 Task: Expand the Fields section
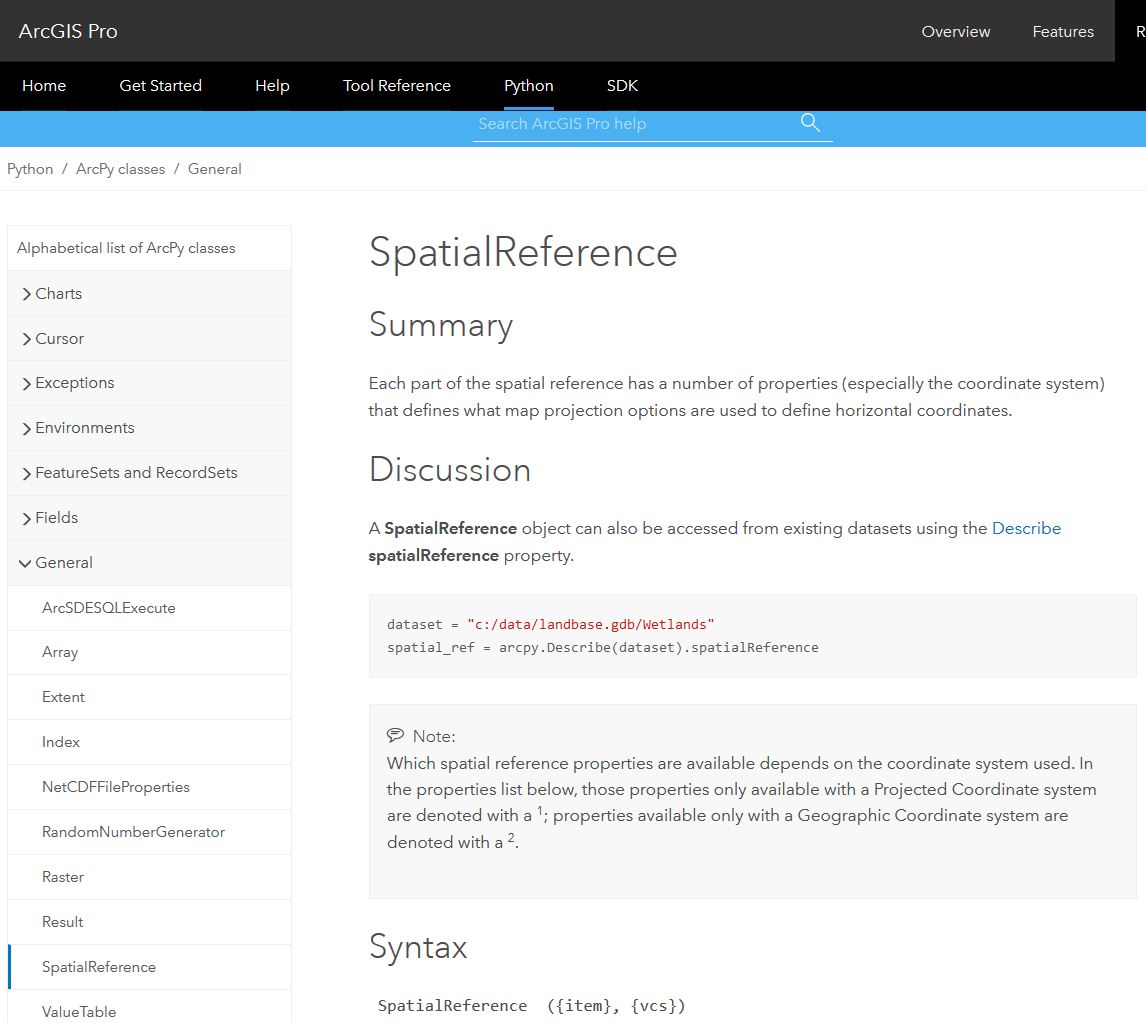149,518
